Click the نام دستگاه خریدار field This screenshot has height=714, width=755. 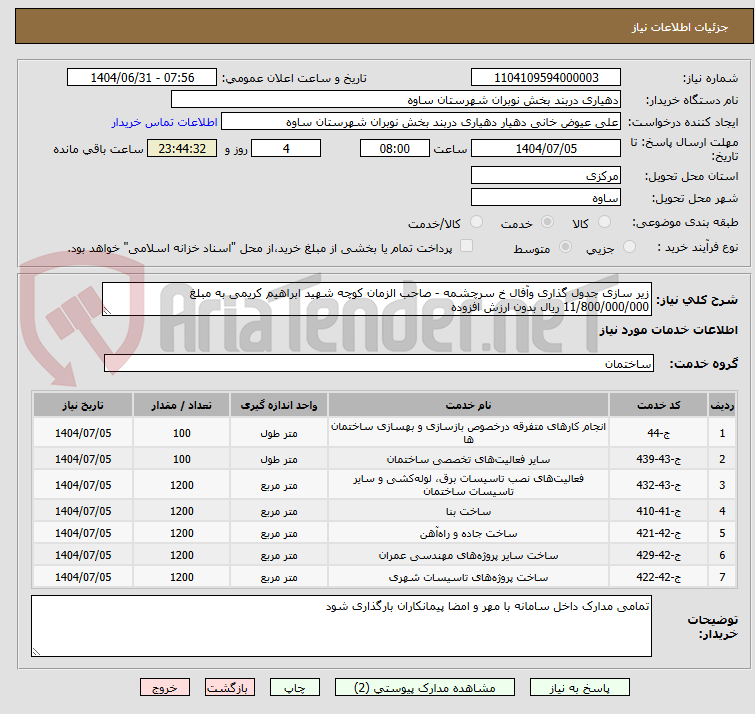396,100
